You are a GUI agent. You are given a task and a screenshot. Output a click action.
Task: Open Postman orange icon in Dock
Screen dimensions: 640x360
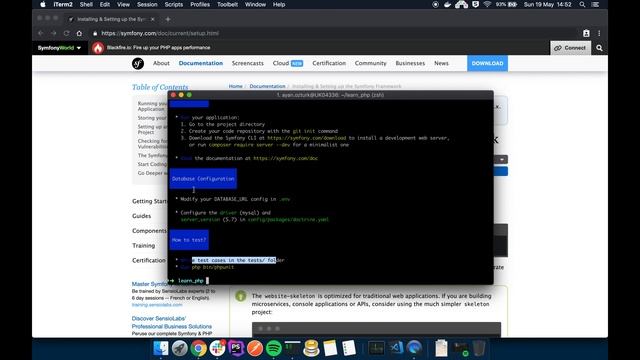coord(255,348)
